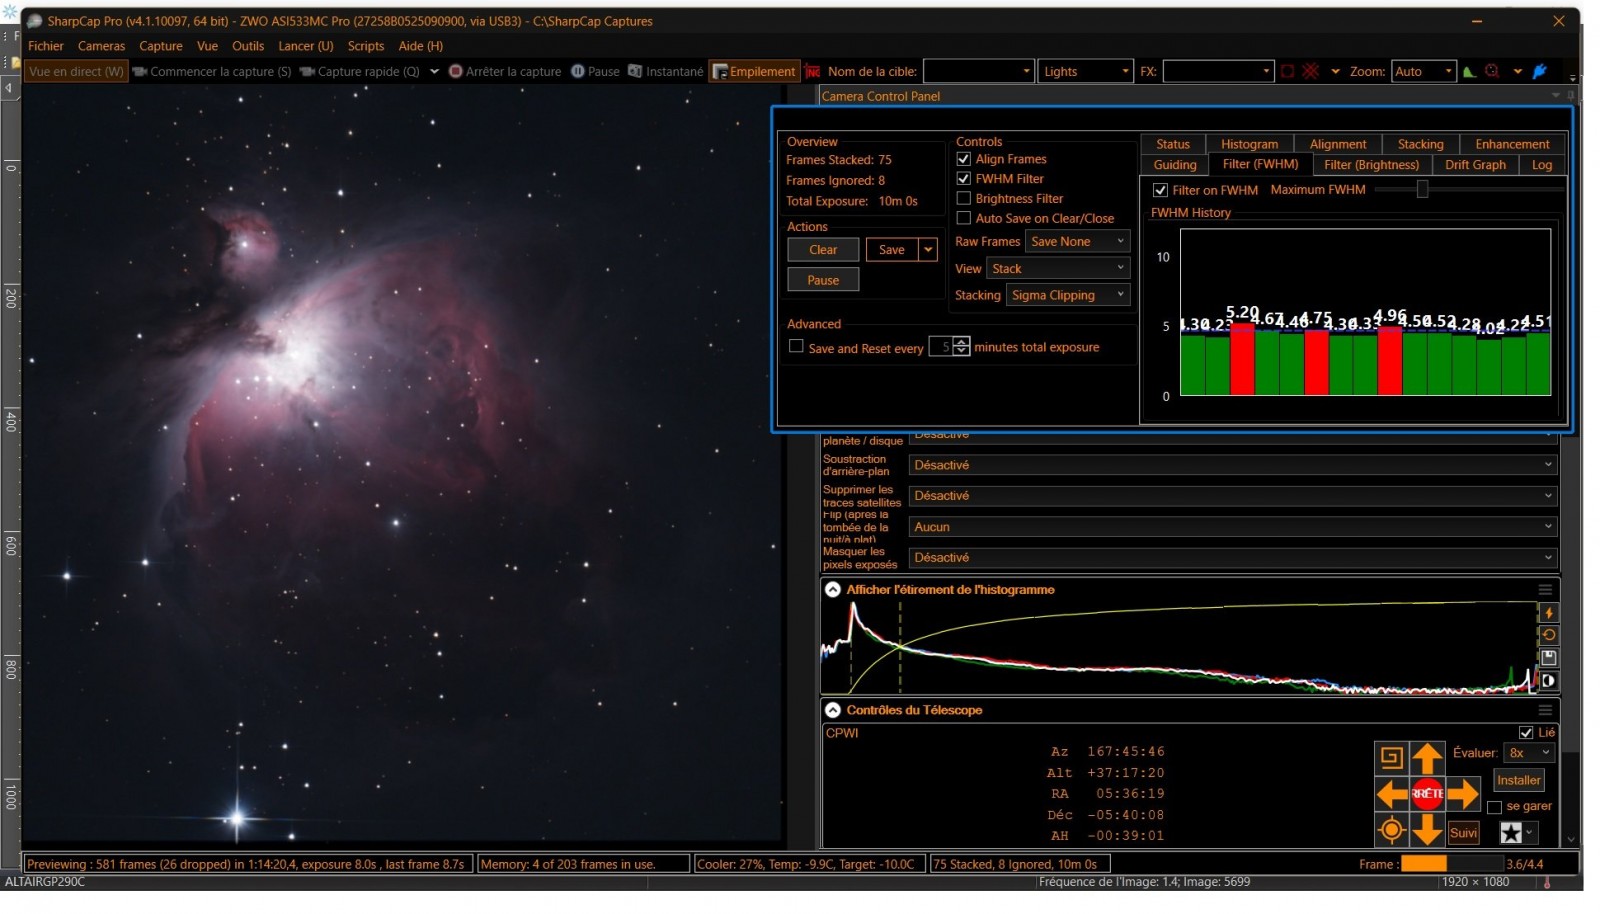Collapse Afficher l'étirement de l'histogramme section
Screen dimensions: 1600x914
coord(832,590)
